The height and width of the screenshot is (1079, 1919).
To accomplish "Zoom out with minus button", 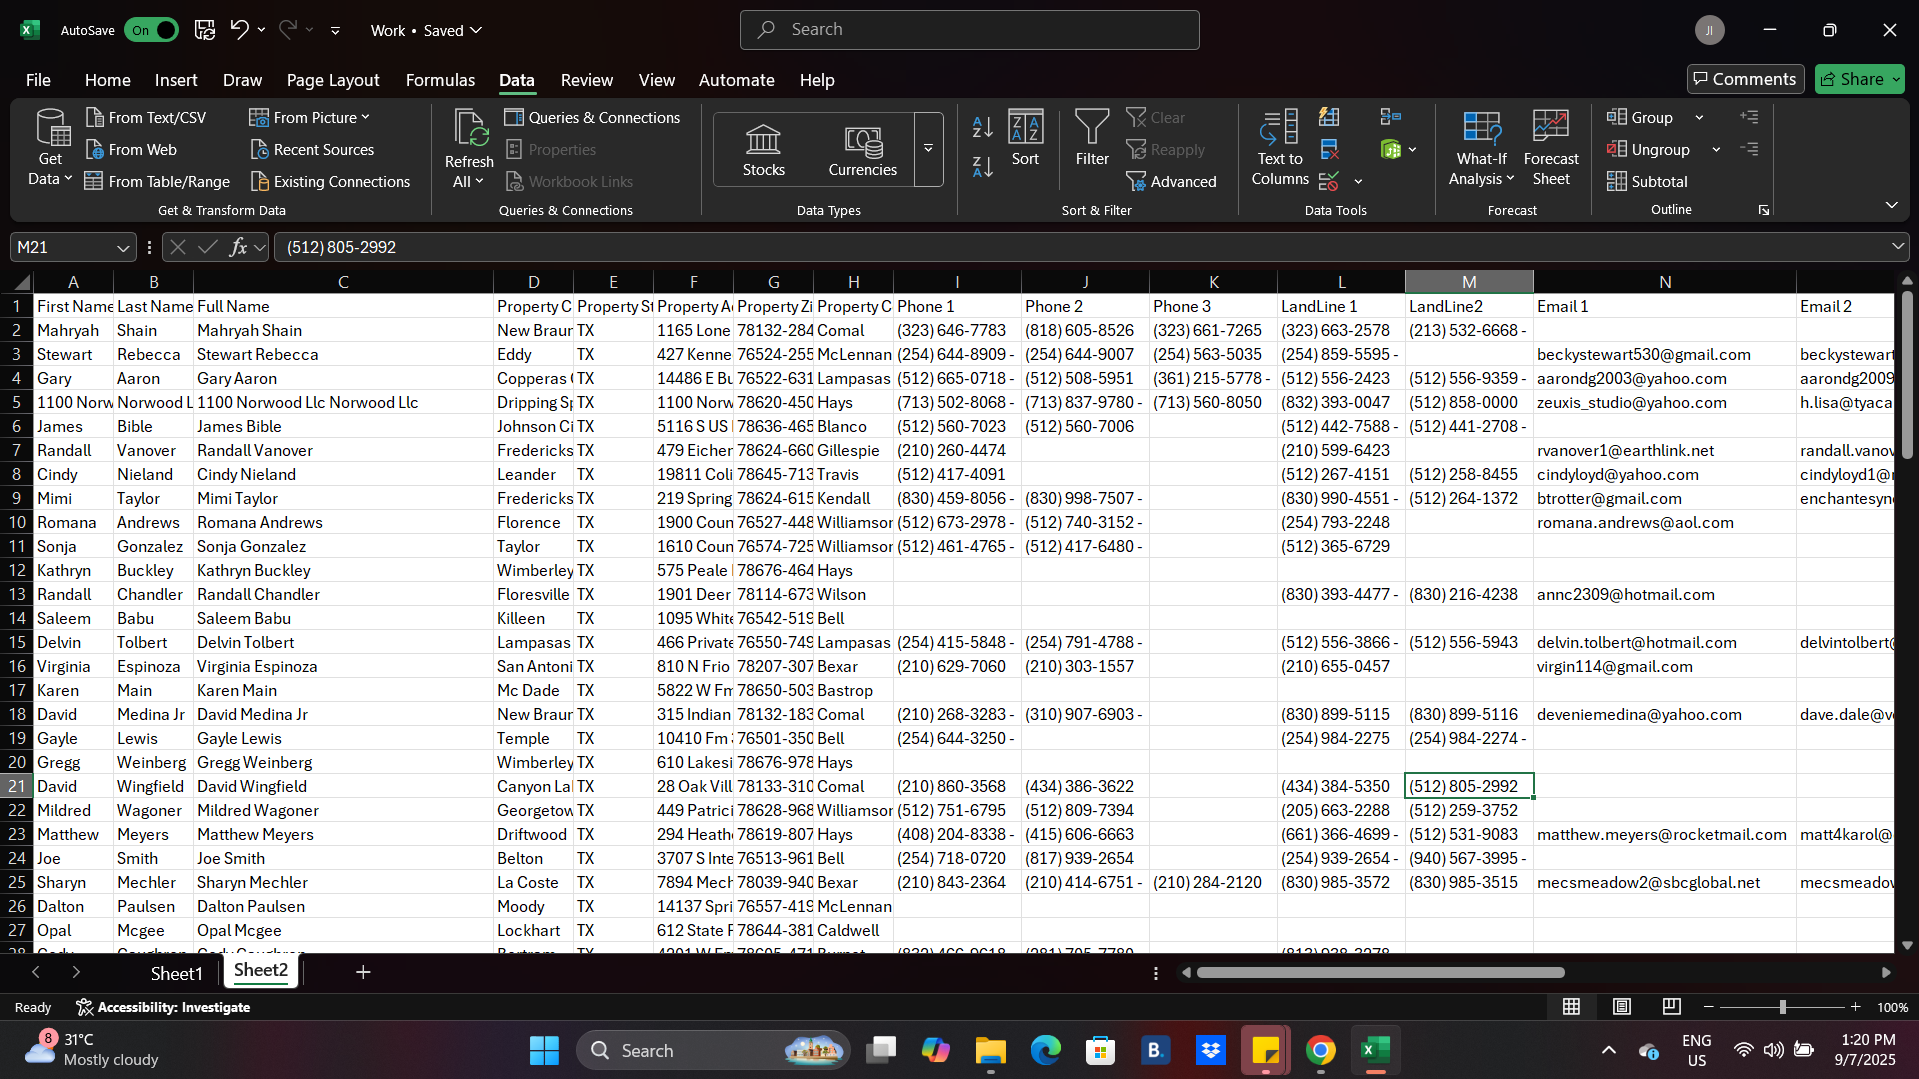I will pyautogui.click(x=1709, y=1007).
